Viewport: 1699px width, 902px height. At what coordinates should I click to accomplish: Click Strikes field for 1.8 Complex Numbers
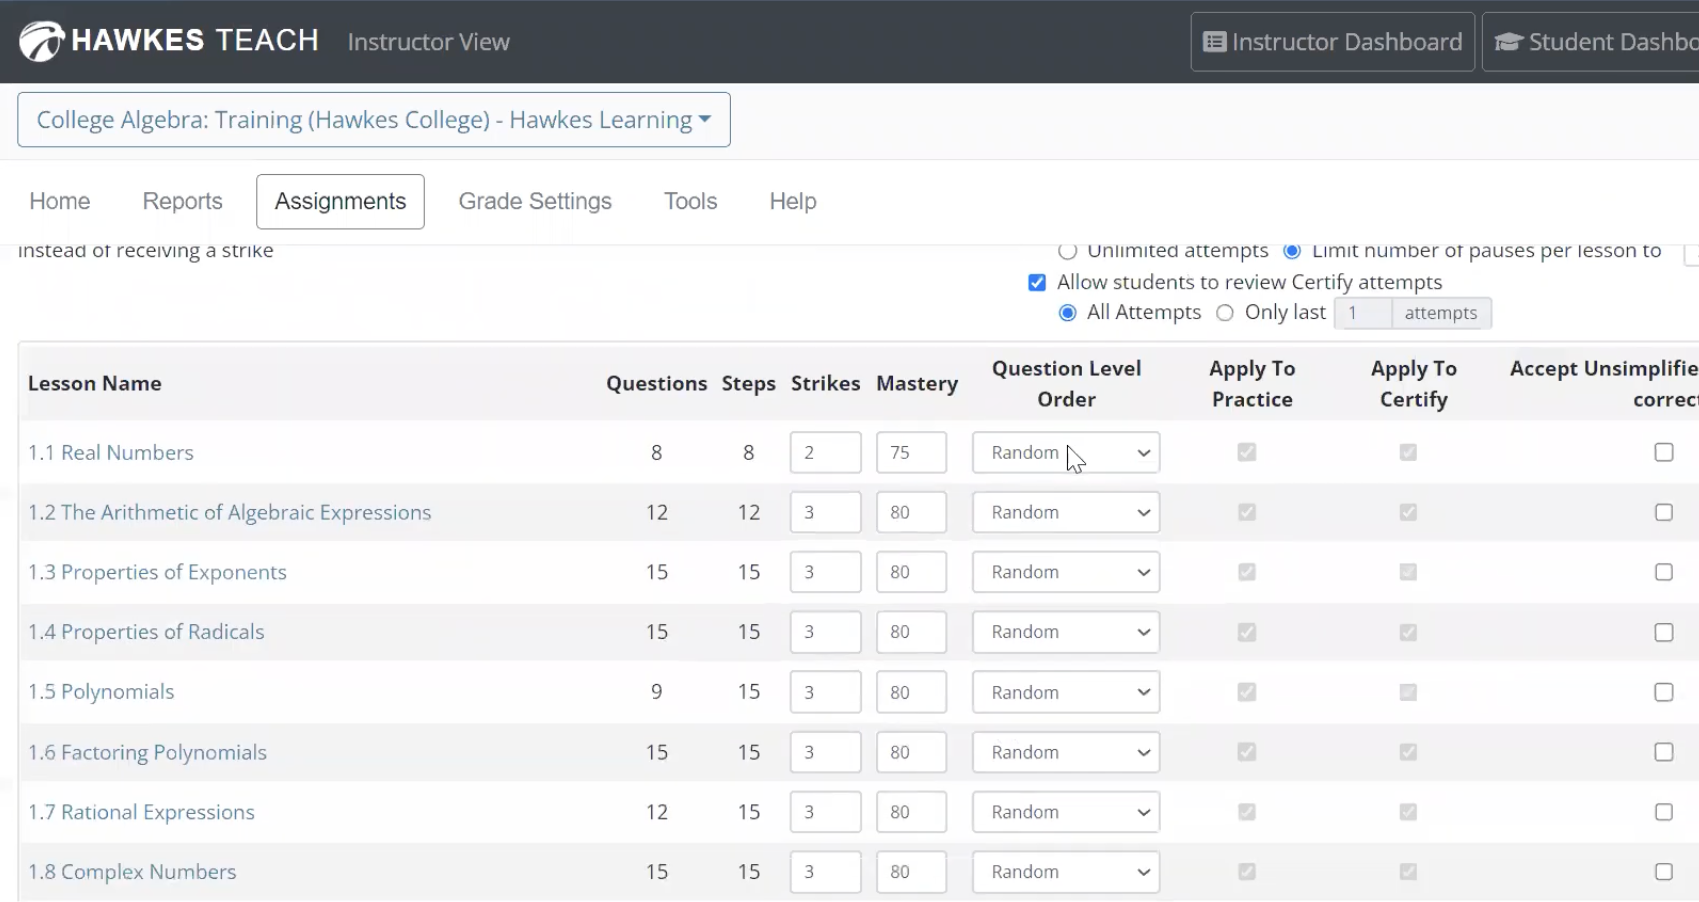[825, 872]
